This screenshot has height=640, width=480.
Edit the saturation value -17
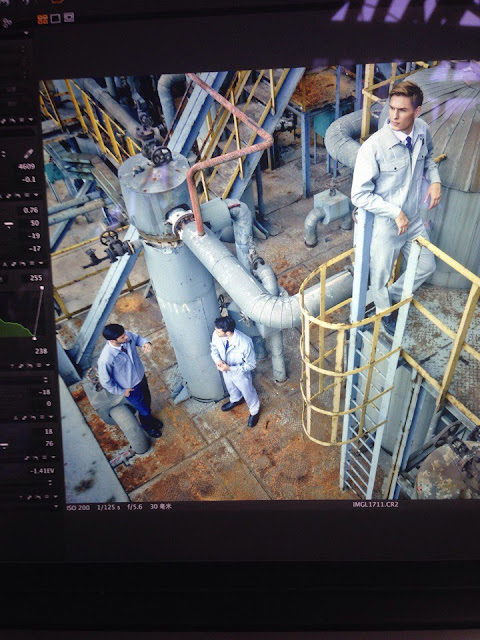(35, 248)
